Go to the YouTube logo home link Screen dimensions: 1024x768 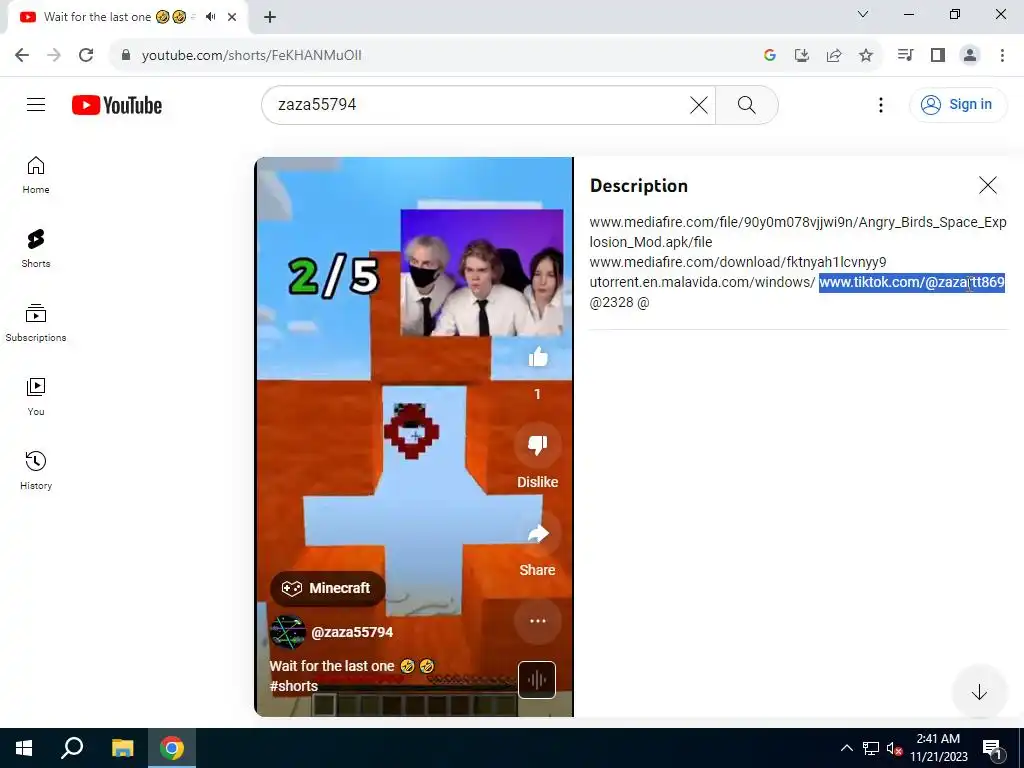tap(117, 105)
